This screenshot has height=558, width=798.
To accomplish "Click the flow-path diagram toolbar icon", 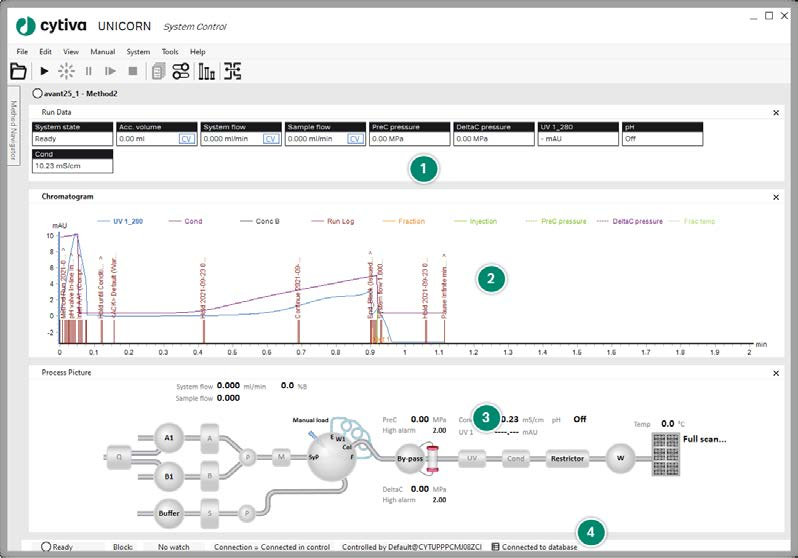I will 233,71.
